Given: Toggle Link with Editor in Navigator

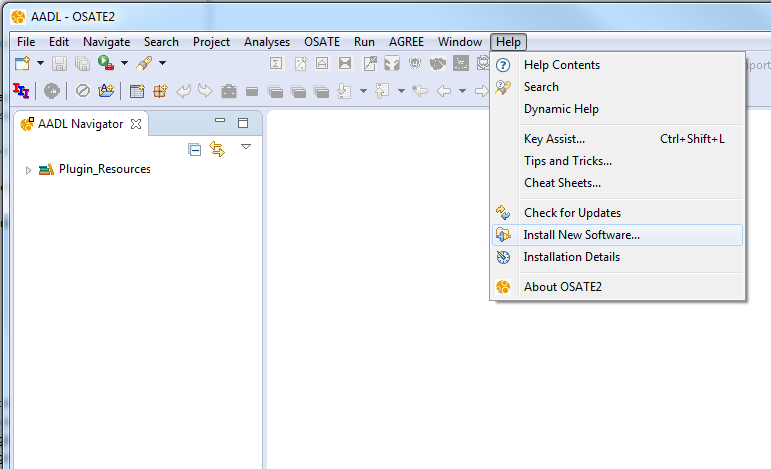Looking at the screenshot, I should pos(217,149).
